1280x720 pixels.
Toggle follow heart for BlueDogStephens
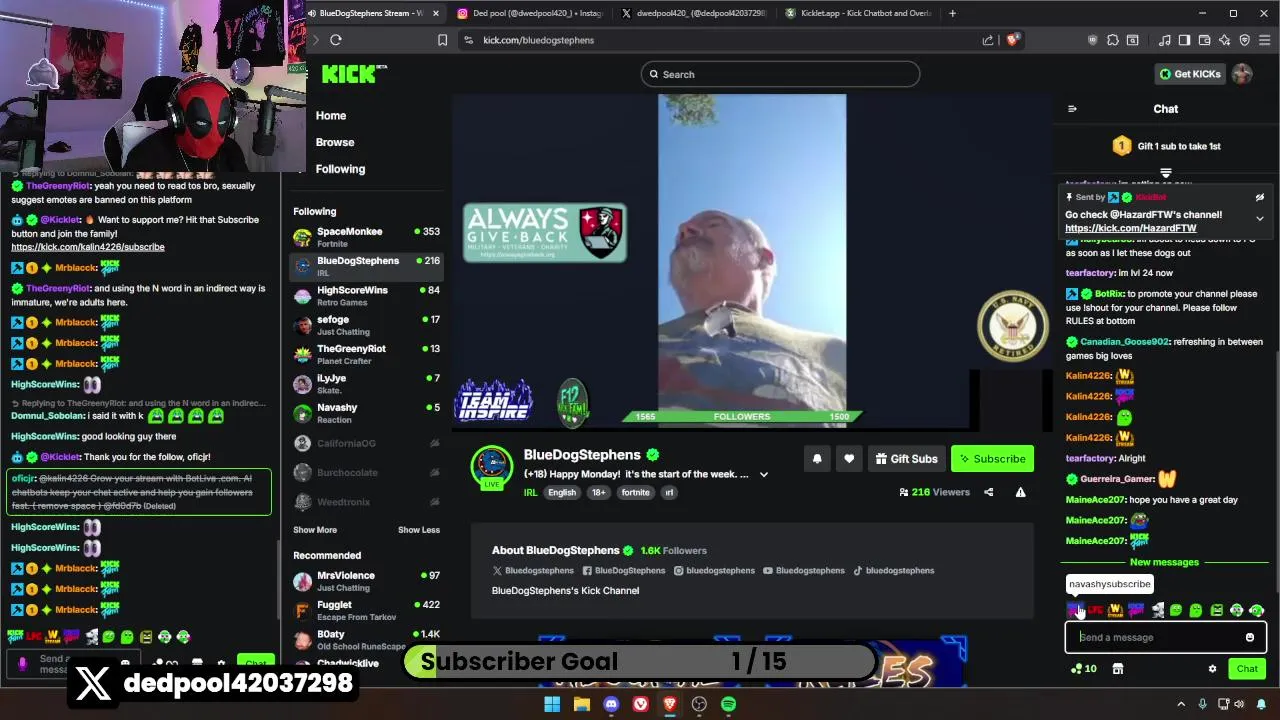(x=848, y=459)
